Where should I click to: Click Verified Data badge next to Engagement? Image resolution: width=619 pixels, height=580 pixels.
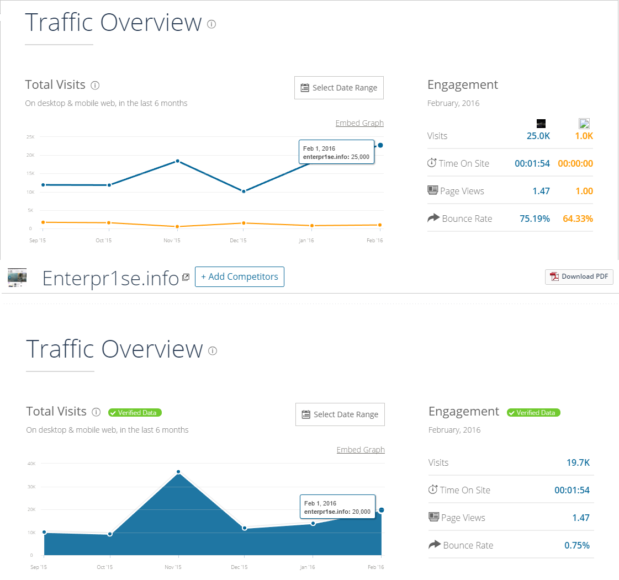[533, 413]
